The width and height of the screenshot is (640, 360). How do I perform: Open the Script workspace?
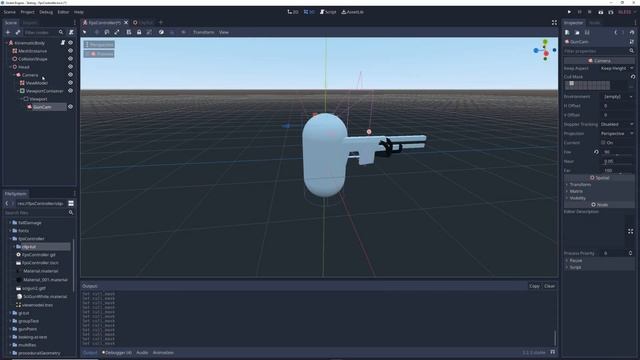tap(328, 12)
